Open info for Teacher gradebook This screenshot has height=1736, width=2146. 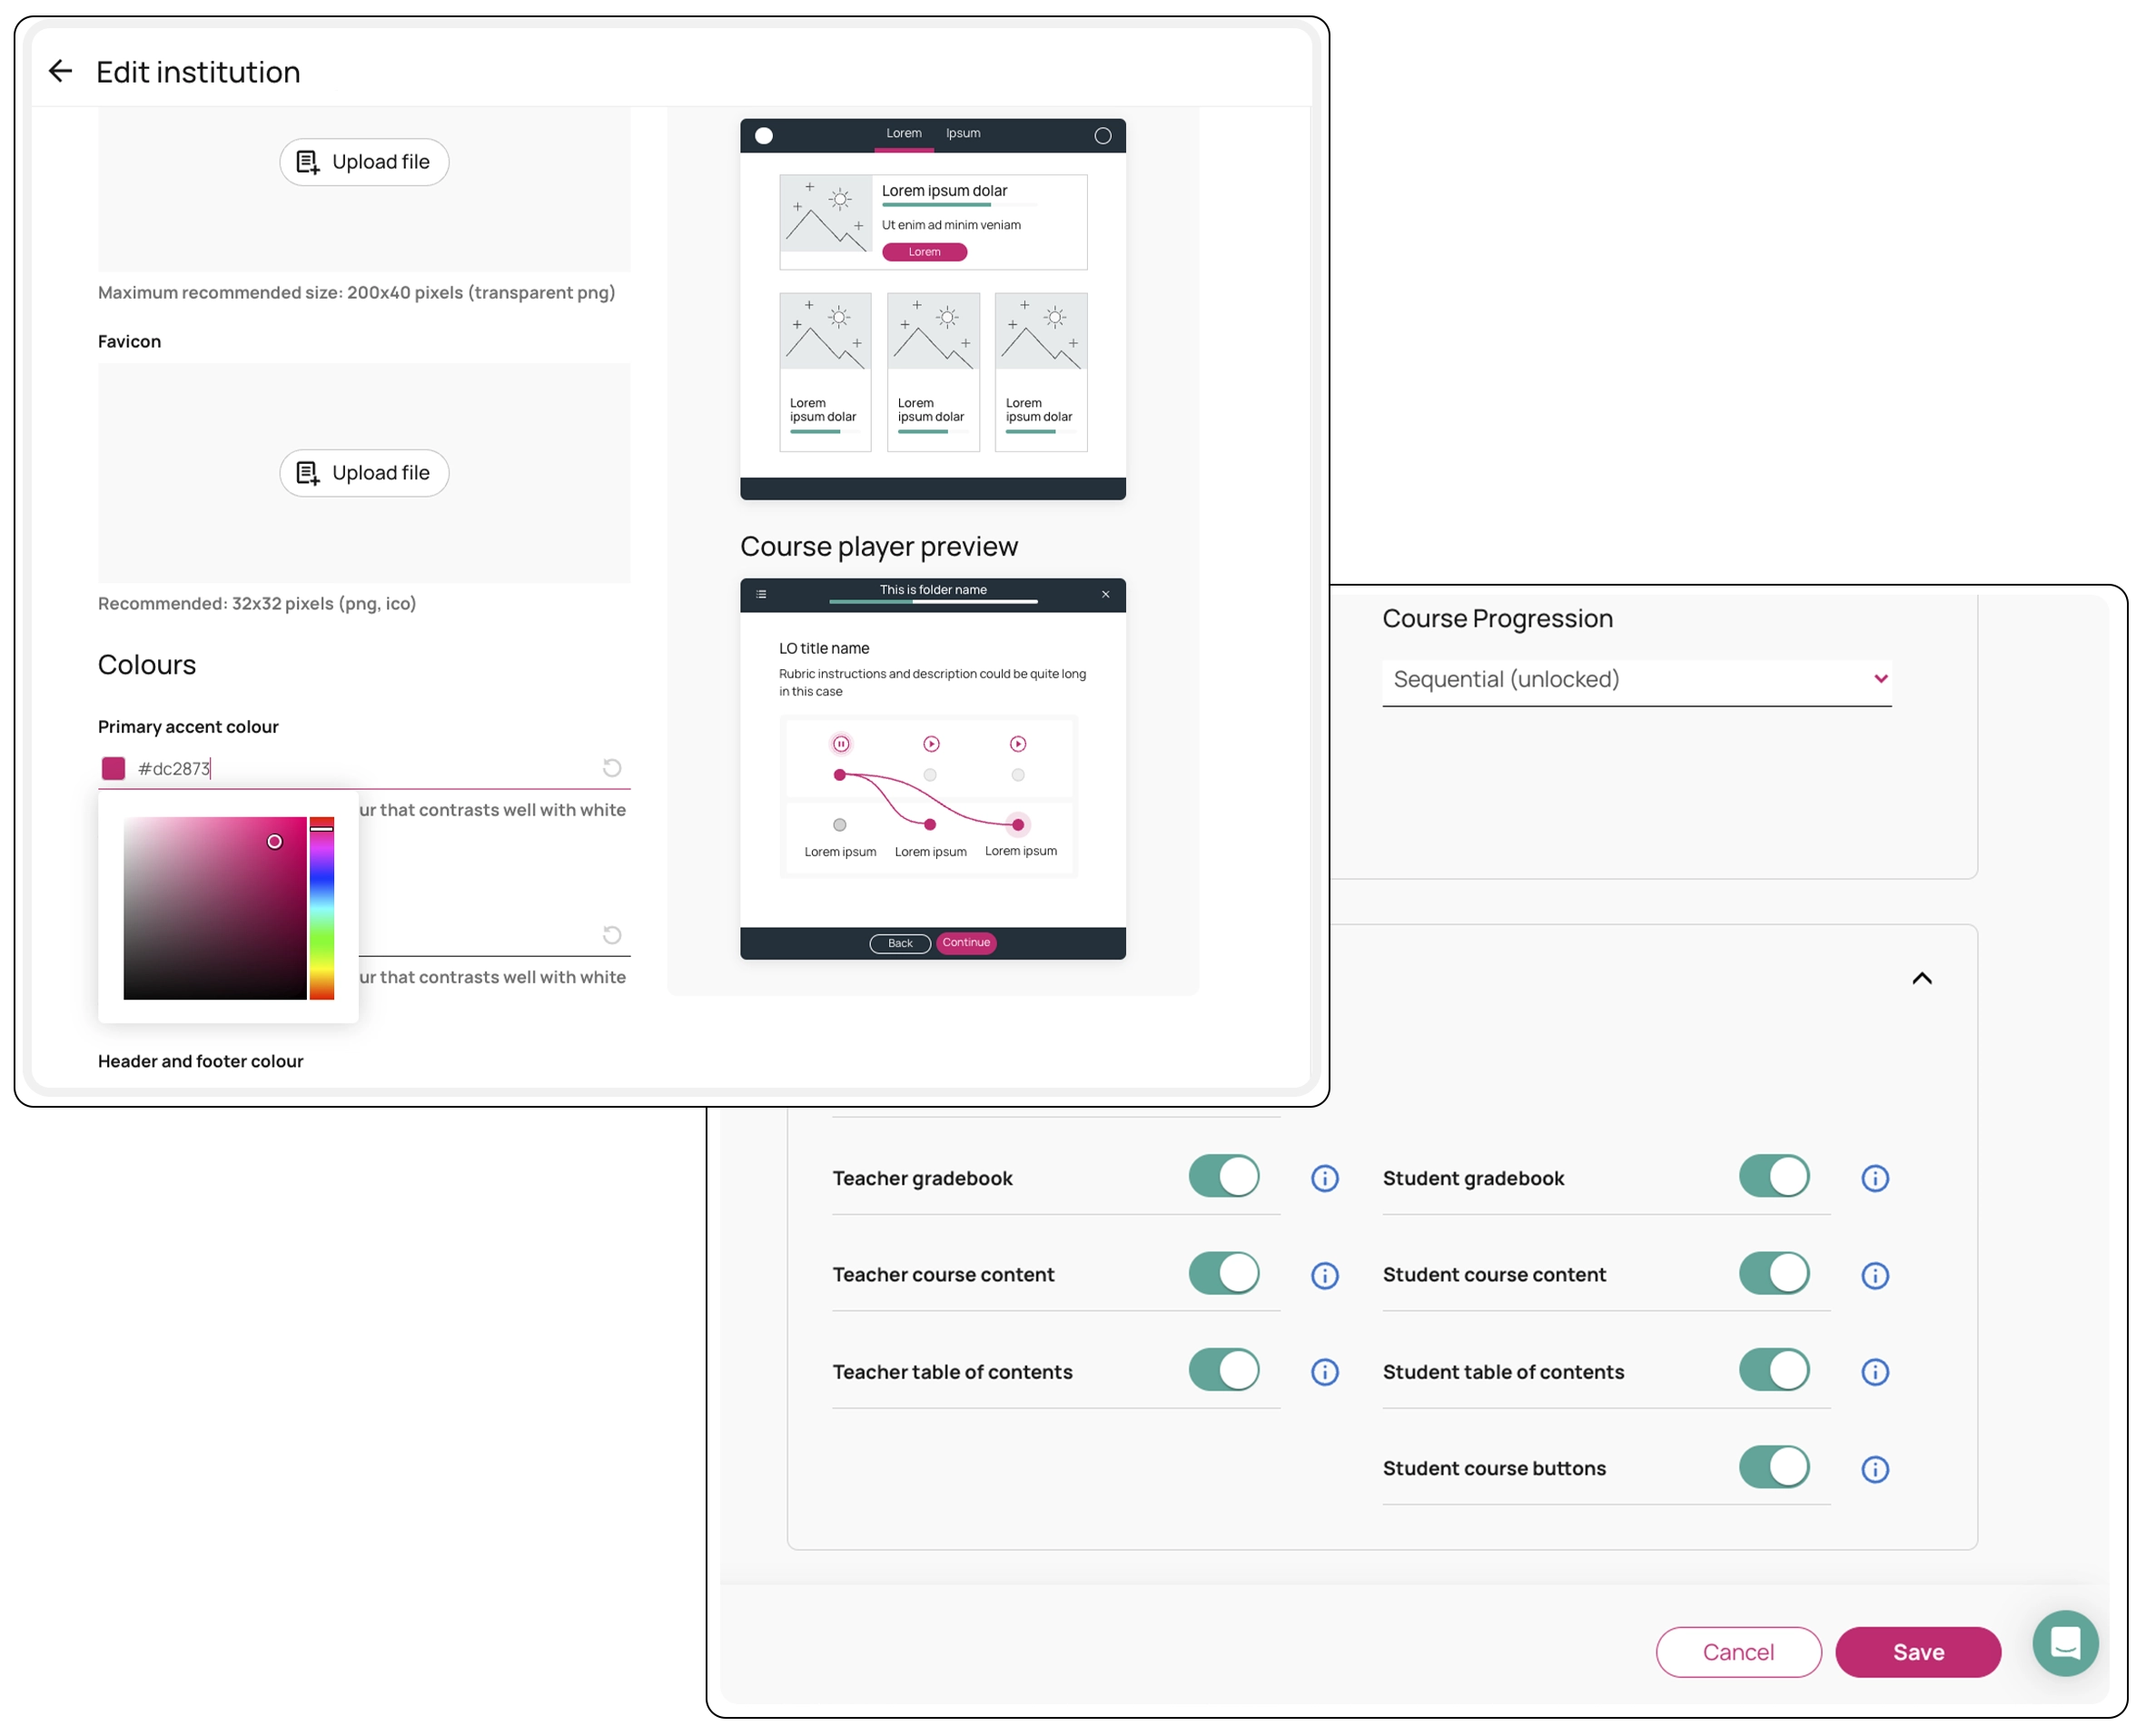point(1324,1178)
